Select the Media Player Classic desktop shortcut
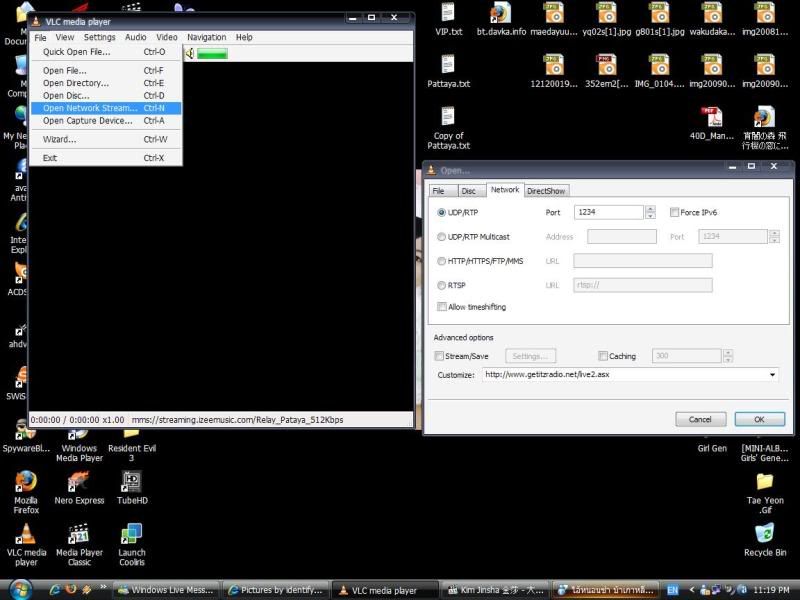 click(79, 545)
